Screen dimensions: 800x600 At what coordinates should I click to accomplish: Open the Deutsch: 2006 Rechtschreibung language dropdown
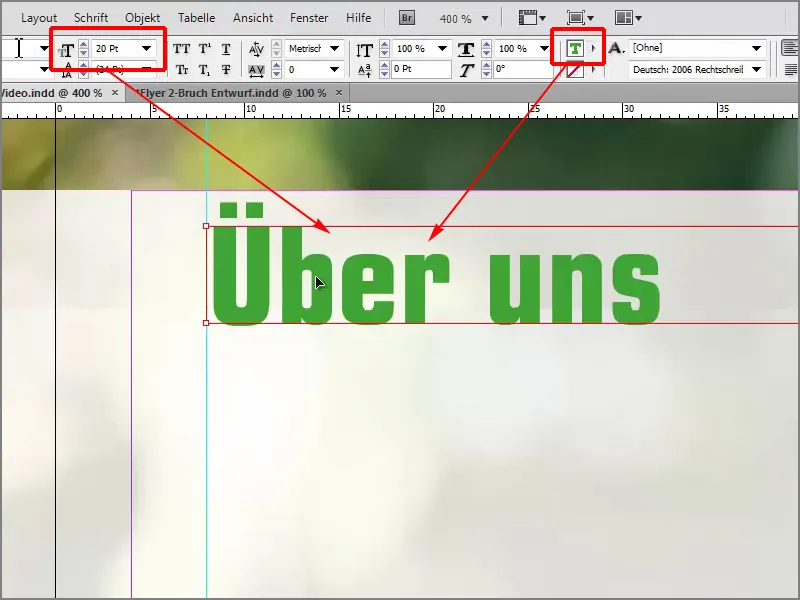click(x=757, y=69)
